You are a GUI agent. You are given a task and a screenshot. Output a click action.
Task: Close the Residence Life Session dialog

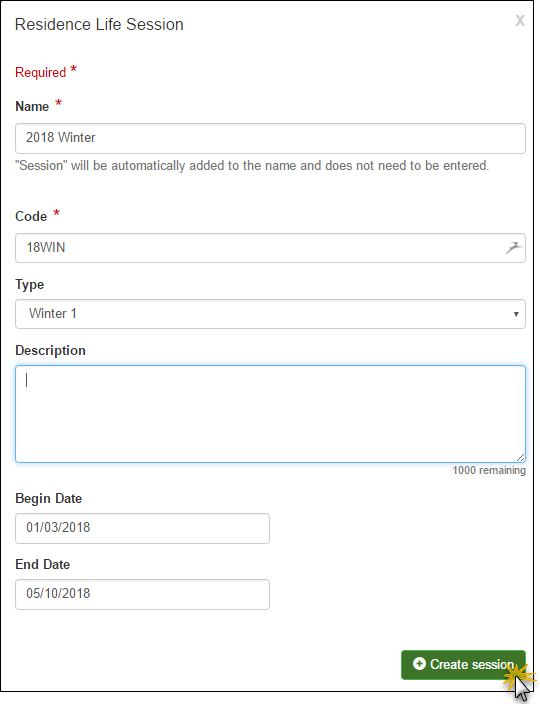tap(520, 21)
